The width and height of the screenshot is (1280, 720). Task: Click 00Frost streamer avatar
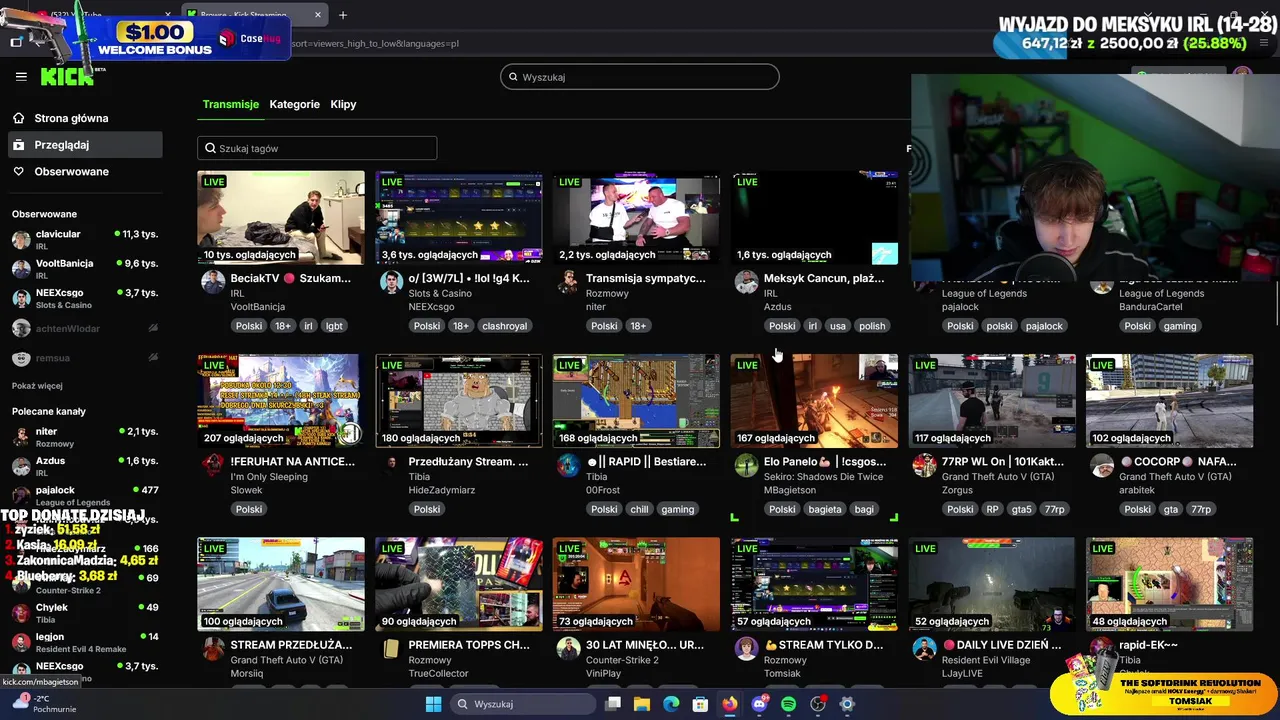pyautogui.click(x=569, y=465)
